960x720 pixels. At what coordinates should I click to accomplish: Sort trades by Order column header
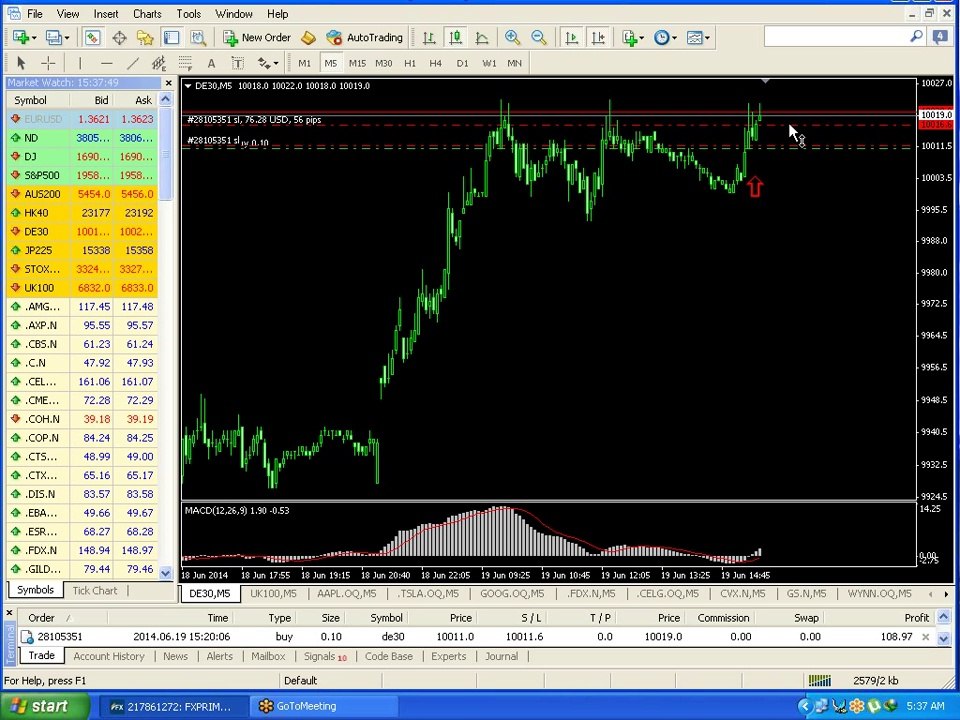click(x=42, y=618)
